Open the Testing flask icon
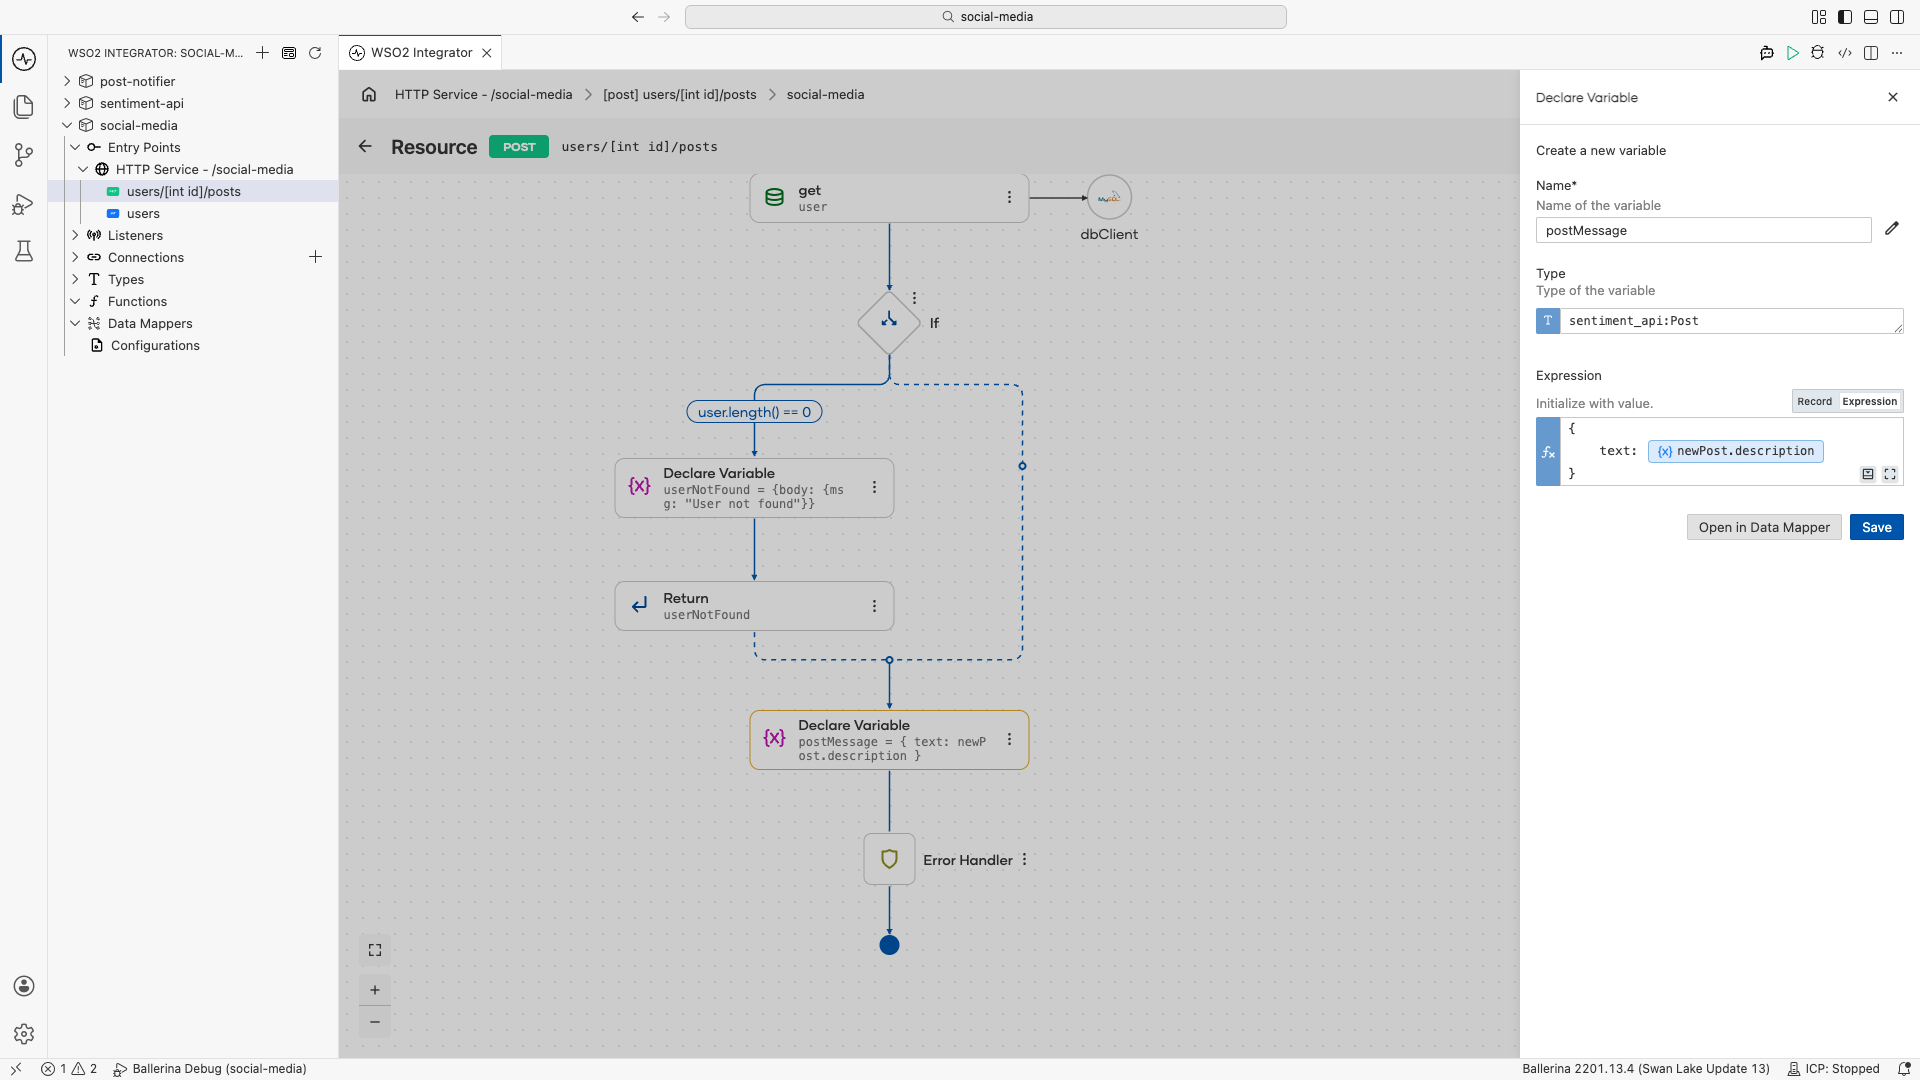The height and width of the screenshot is (1080, 1920). (x=24, y=251)
